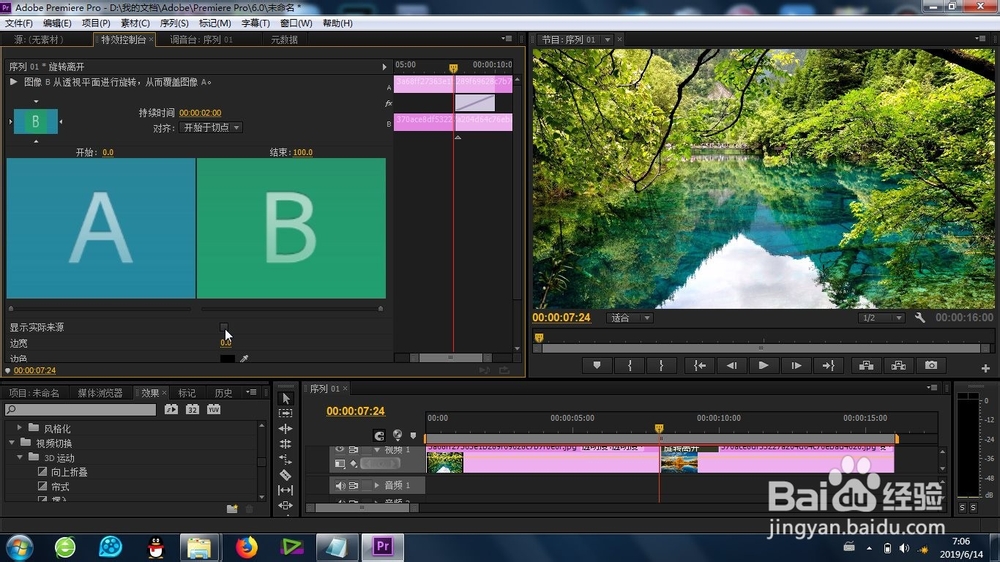This screenshot has height=562, width=1000.
Task: Switch to the 历史 tab
Action: 224,393
